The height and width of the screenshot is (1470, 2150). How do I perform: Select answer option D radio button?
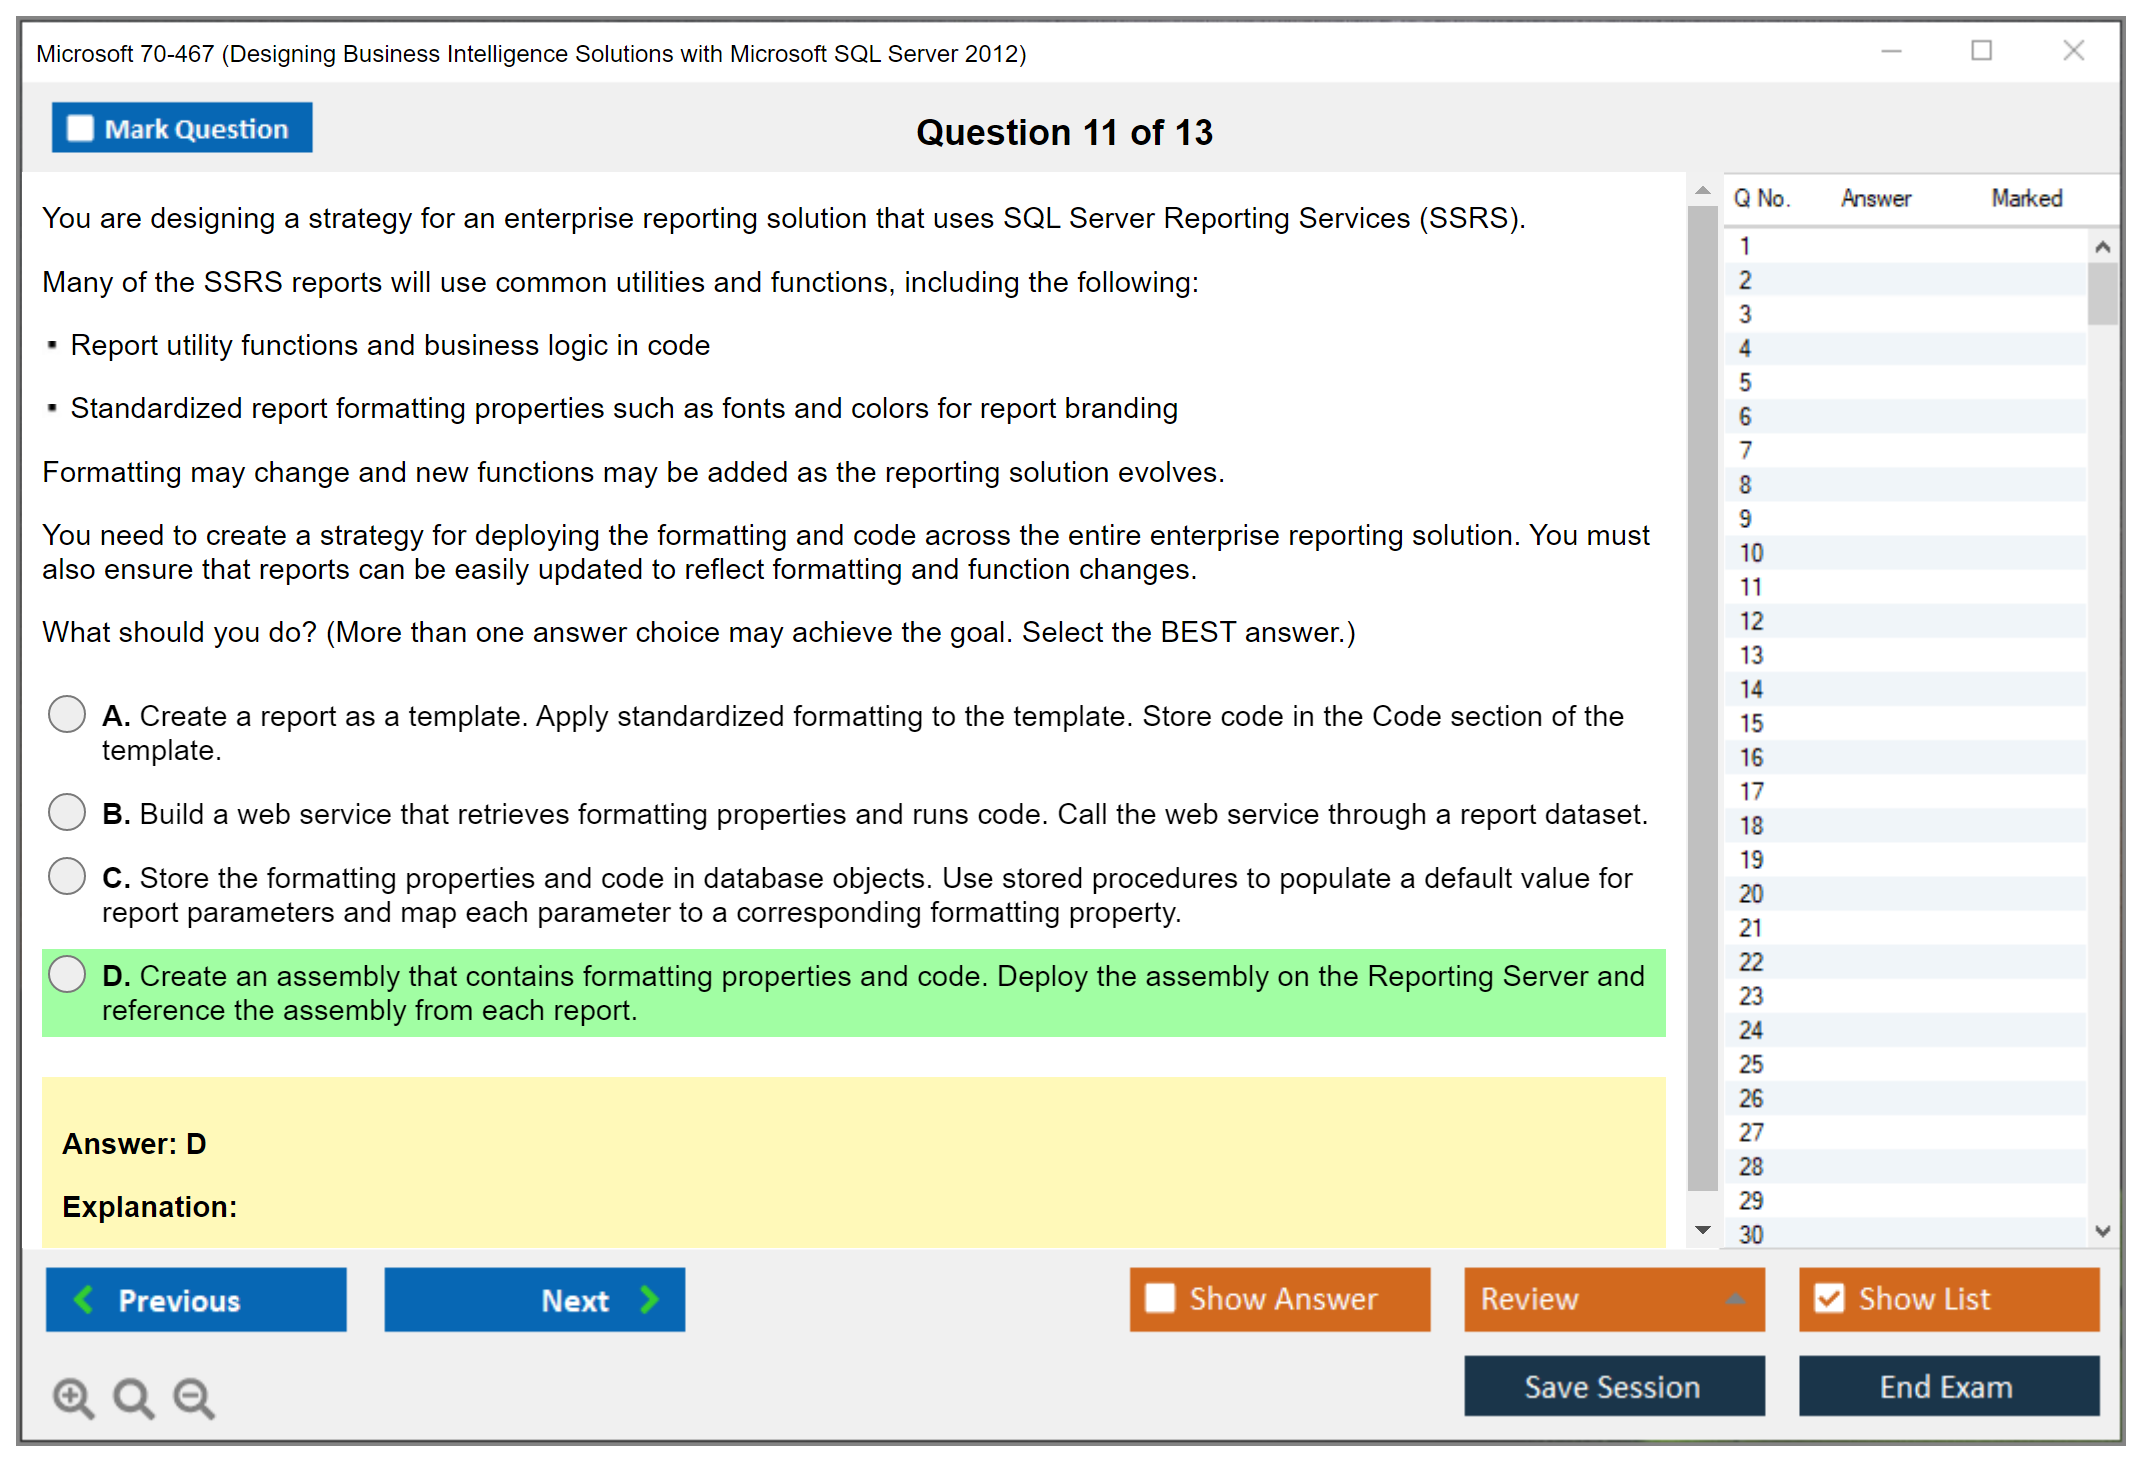coord(66,974)
